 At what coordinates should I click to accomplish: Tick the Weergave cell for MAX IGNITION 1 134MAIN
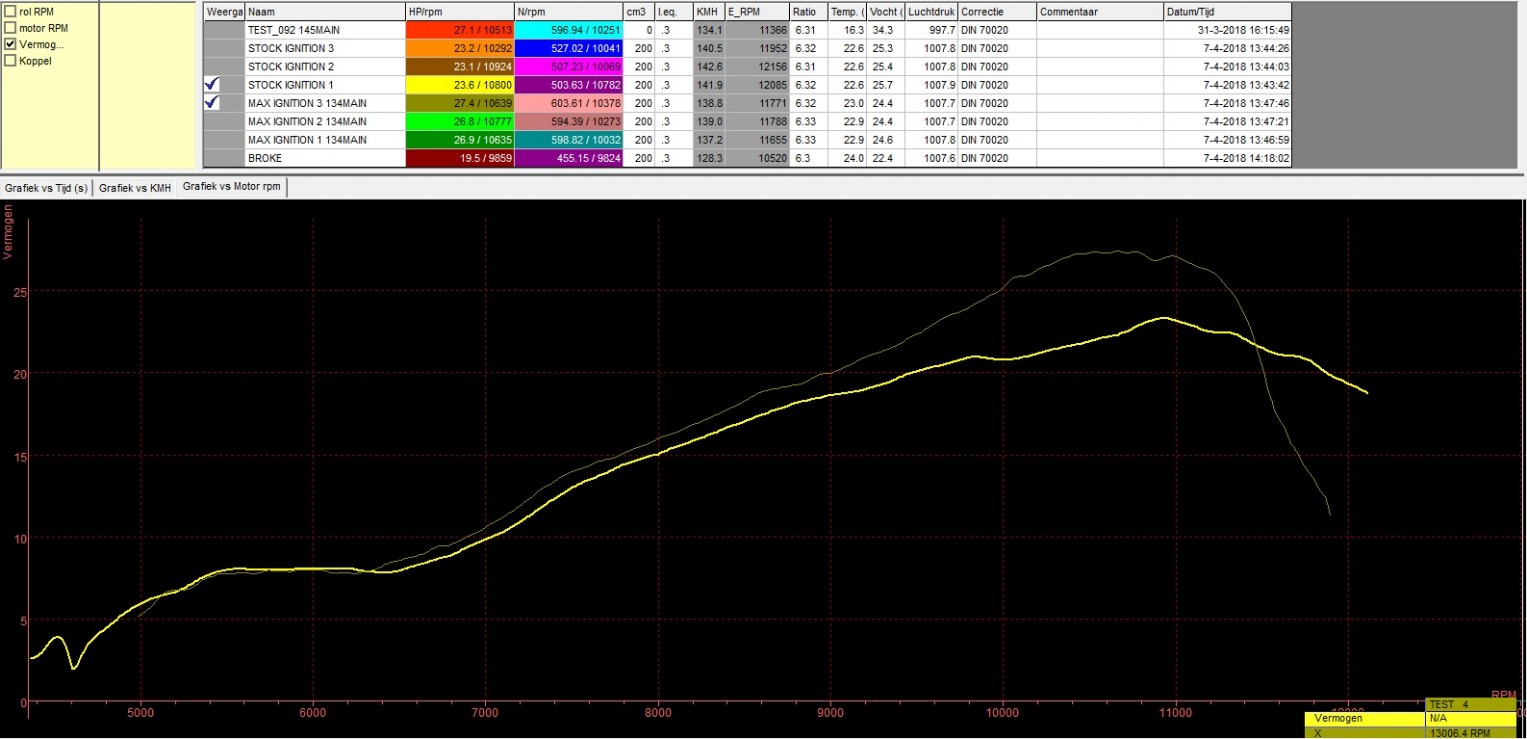(x=223, y=140)
